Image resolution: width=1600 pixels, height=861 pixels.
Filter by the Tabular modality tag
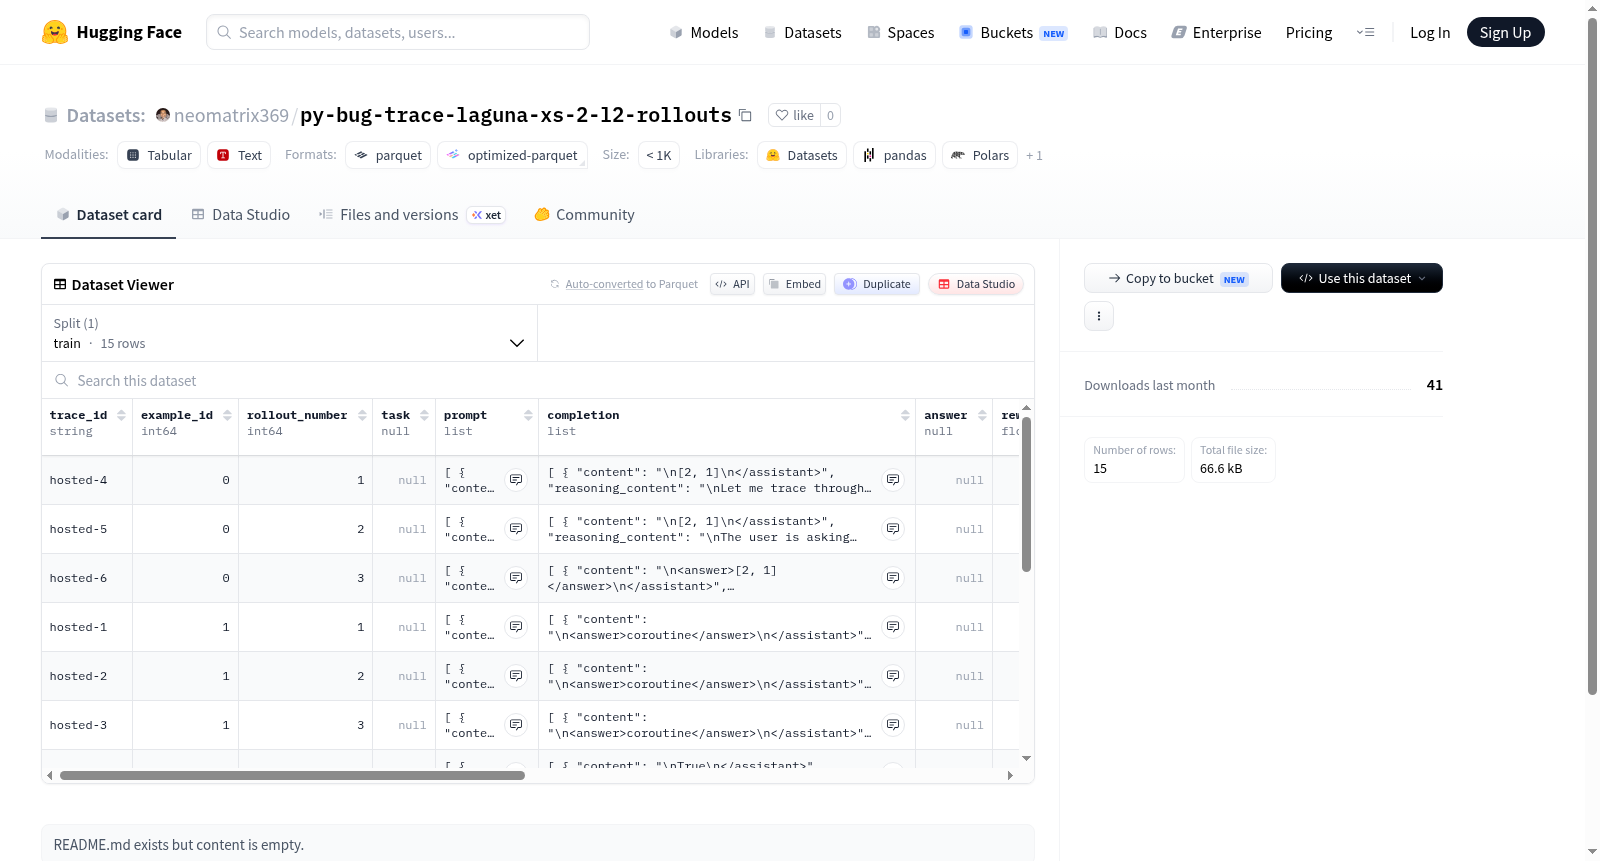[x=159, y=155]
